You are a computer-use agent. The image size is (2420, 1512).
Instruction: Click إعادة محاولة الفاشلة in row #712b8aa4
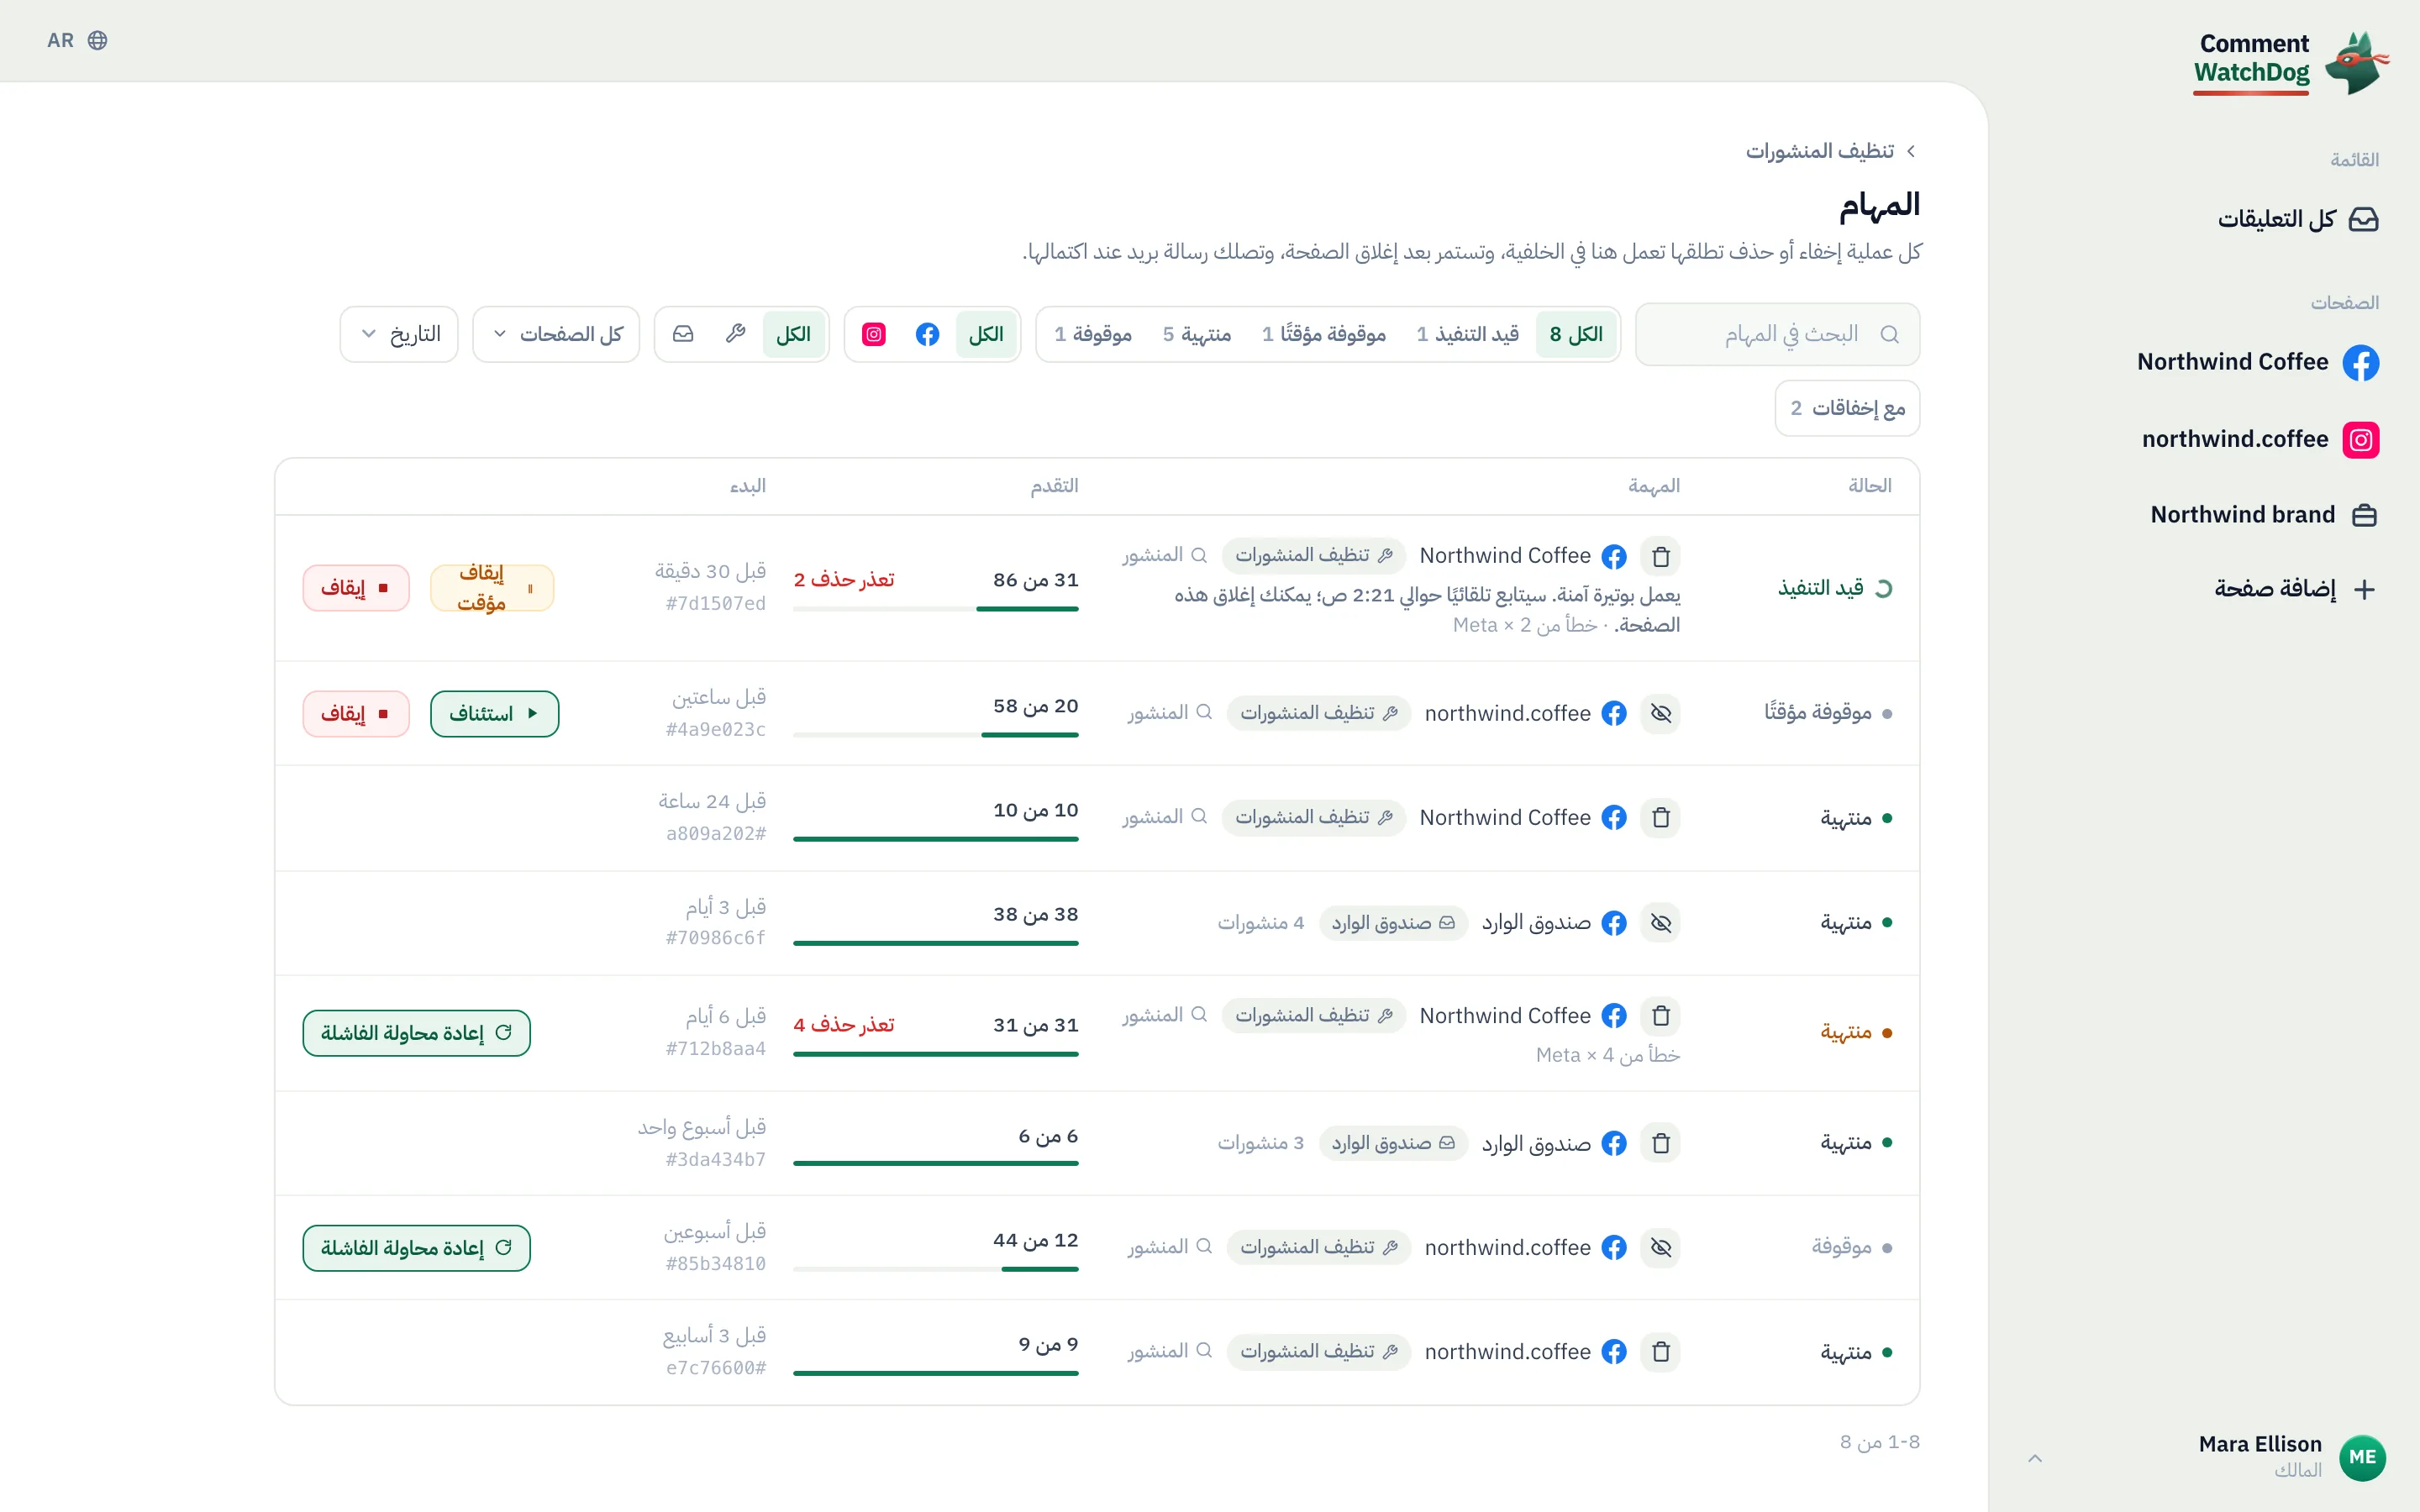coord(416,1033)
